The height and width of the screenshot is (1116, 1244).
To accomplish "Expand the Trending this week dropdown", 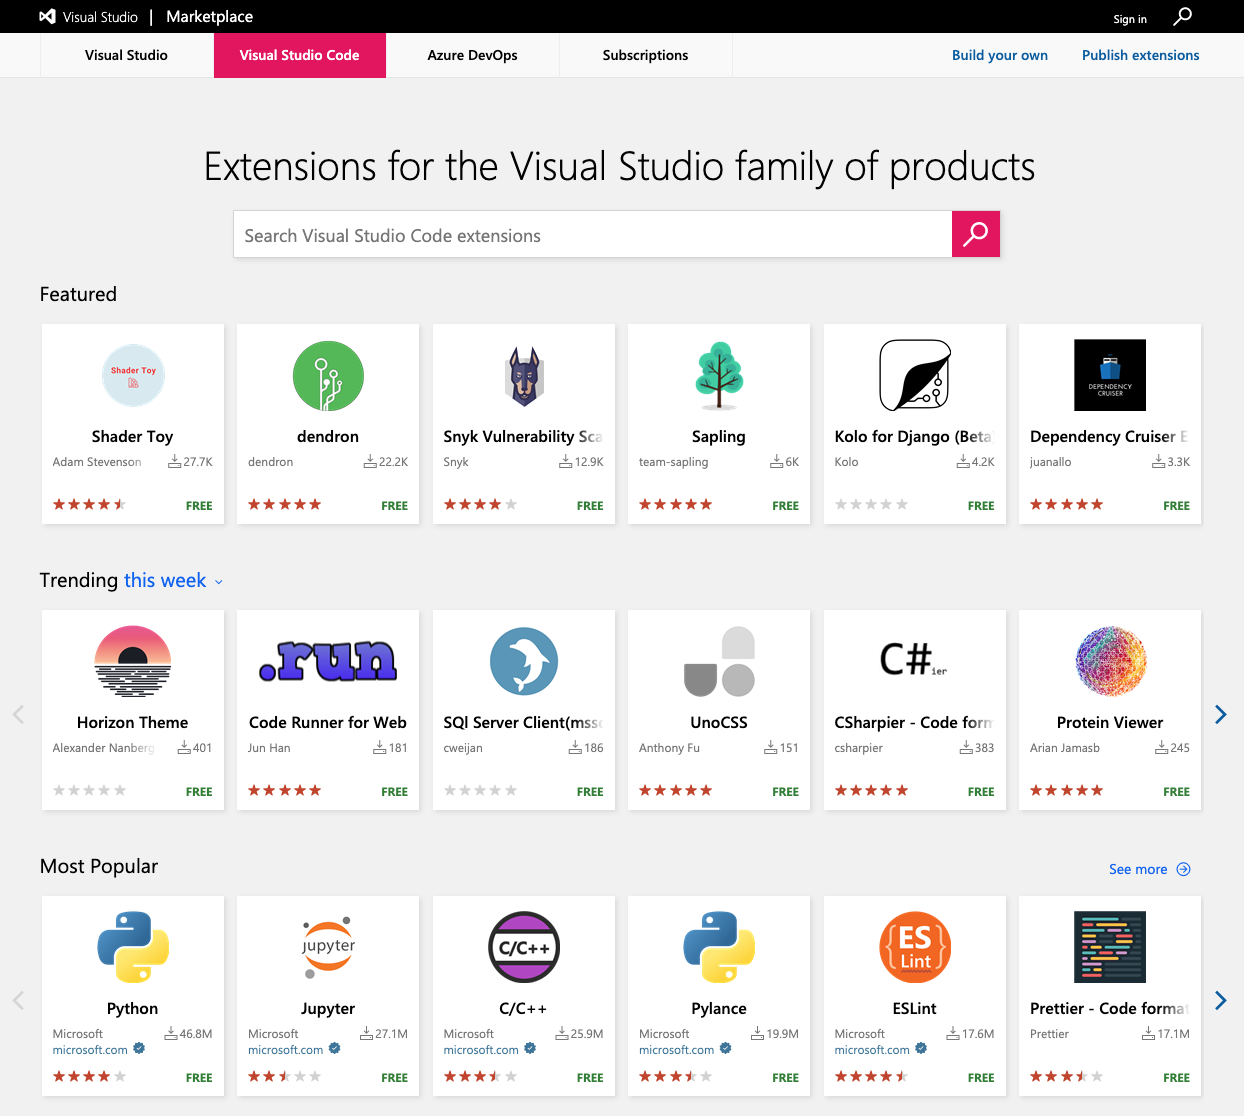I will tap(173, 581).
